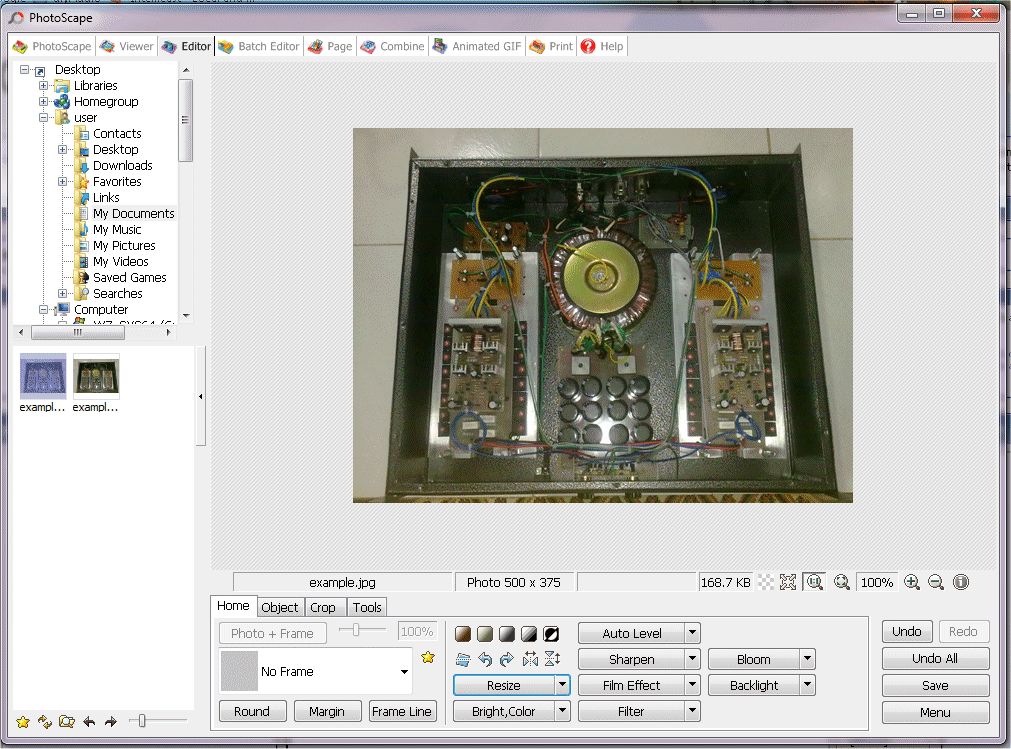This screenshot has width=1011, height=749.
Task: Open the Resize dropdown arrow
Action: [562, 685]
